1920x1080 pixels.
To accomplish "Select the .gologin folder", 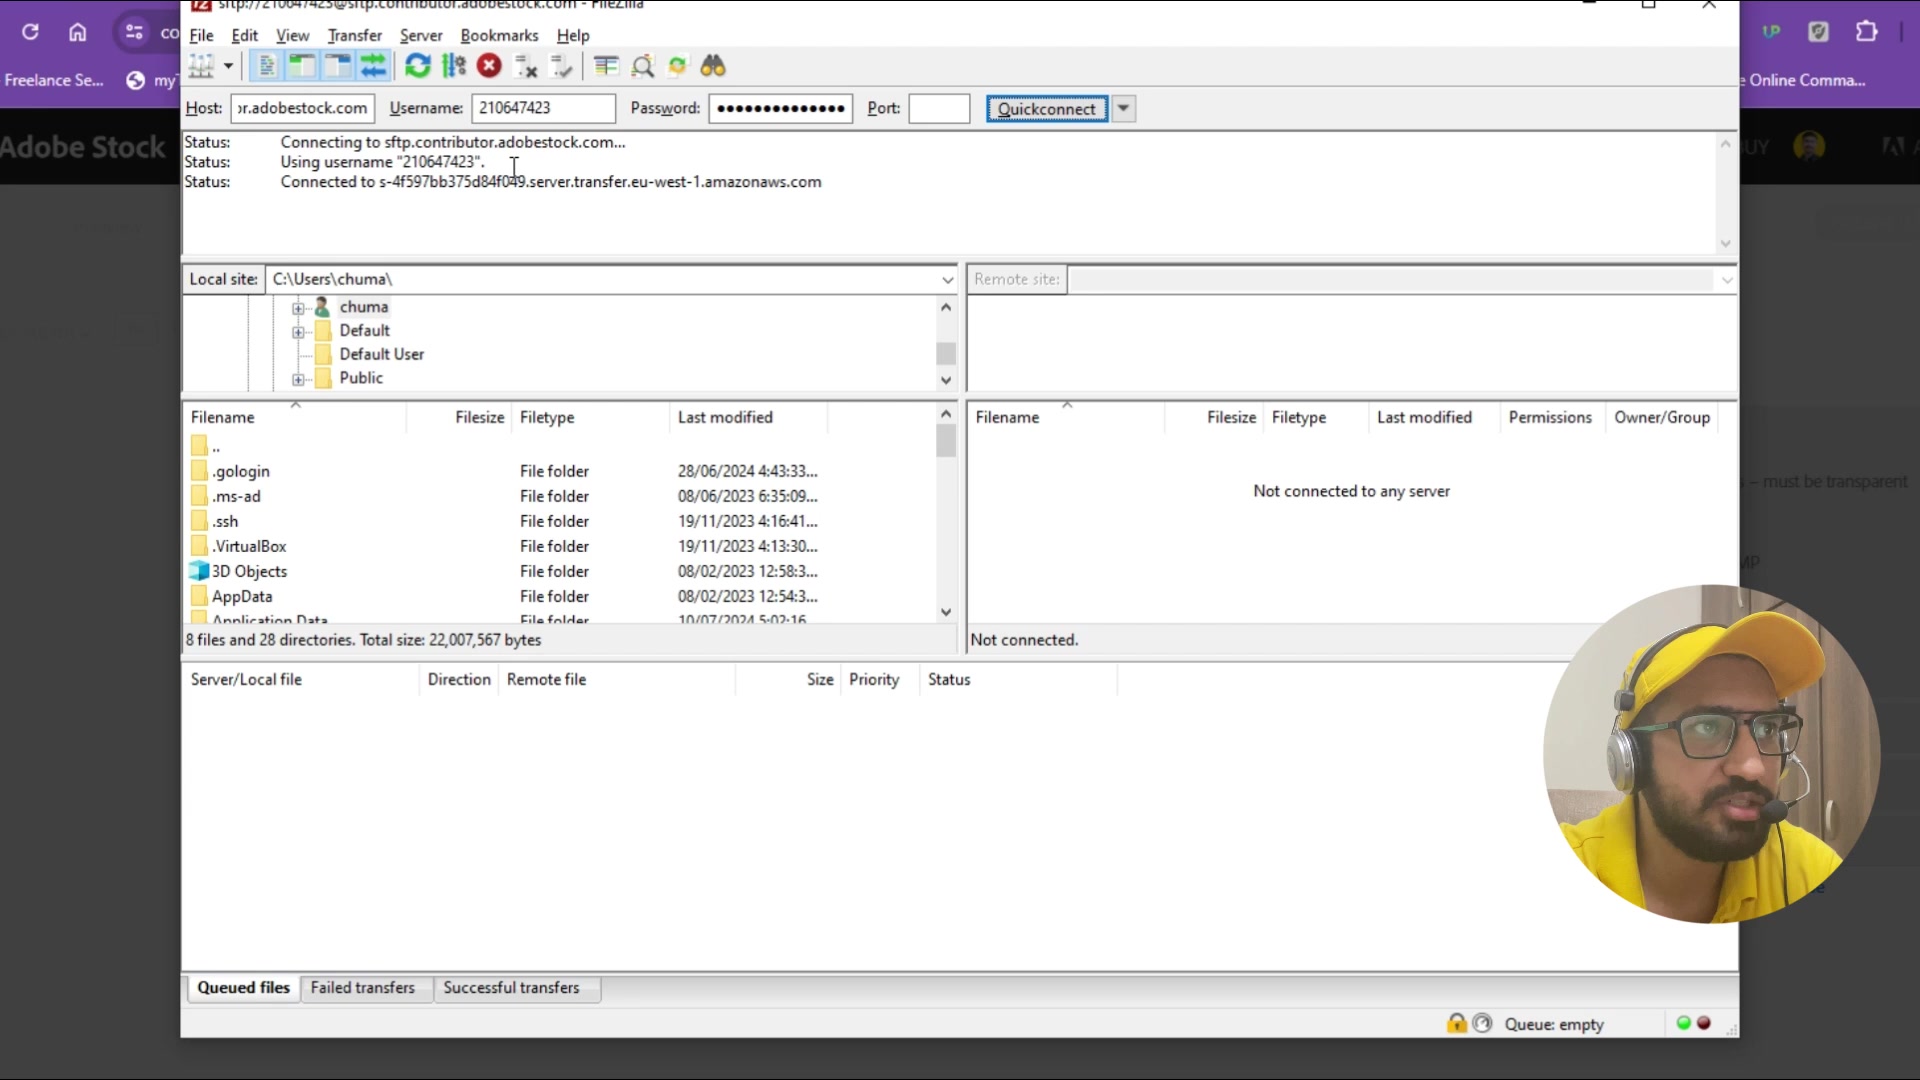I will click(x=241, y=471).
